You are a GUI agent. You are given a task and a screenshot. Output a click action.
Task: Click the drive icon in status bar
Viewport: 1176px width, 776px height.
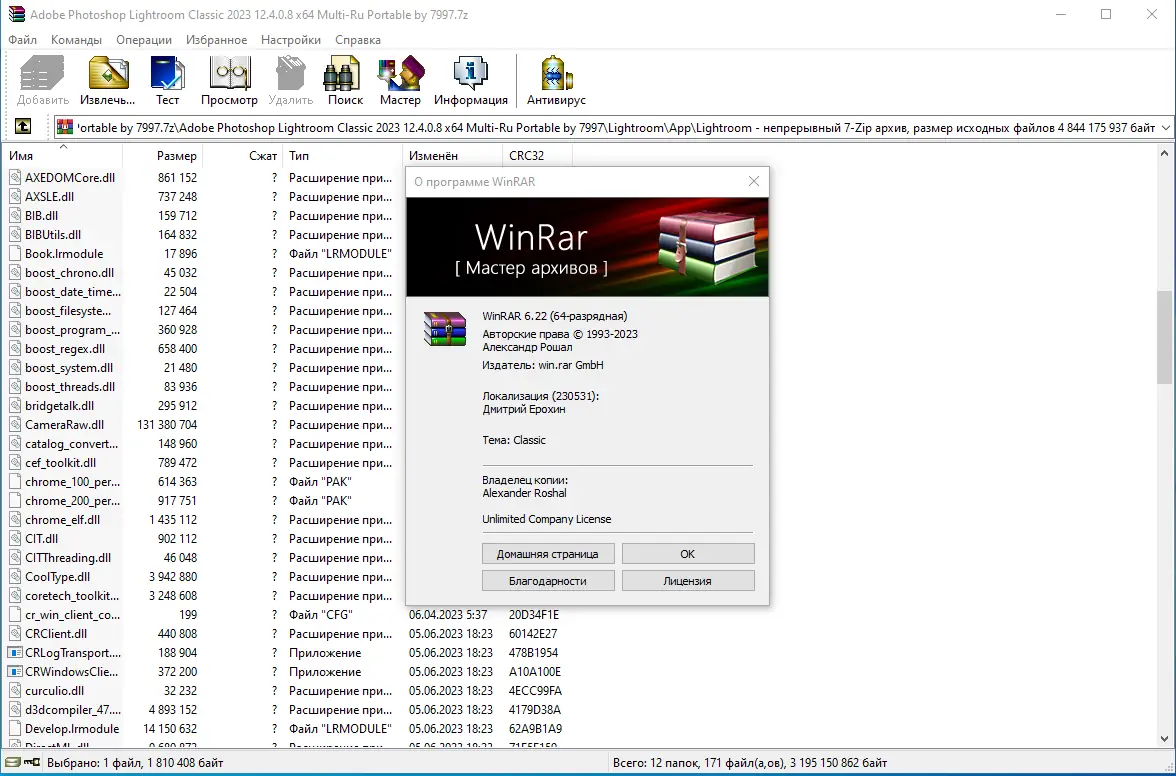click(13, 763)
